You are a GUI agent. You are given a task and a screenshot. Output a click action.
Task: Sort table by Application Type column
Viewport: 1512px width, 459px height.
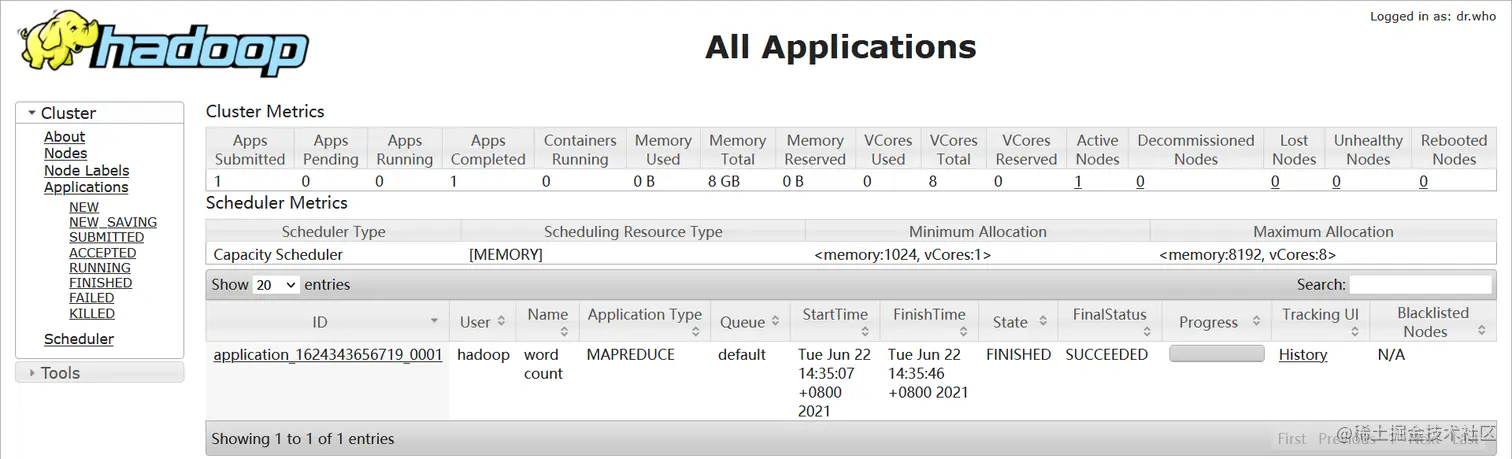pyautogui.click(x=645, y=322)
